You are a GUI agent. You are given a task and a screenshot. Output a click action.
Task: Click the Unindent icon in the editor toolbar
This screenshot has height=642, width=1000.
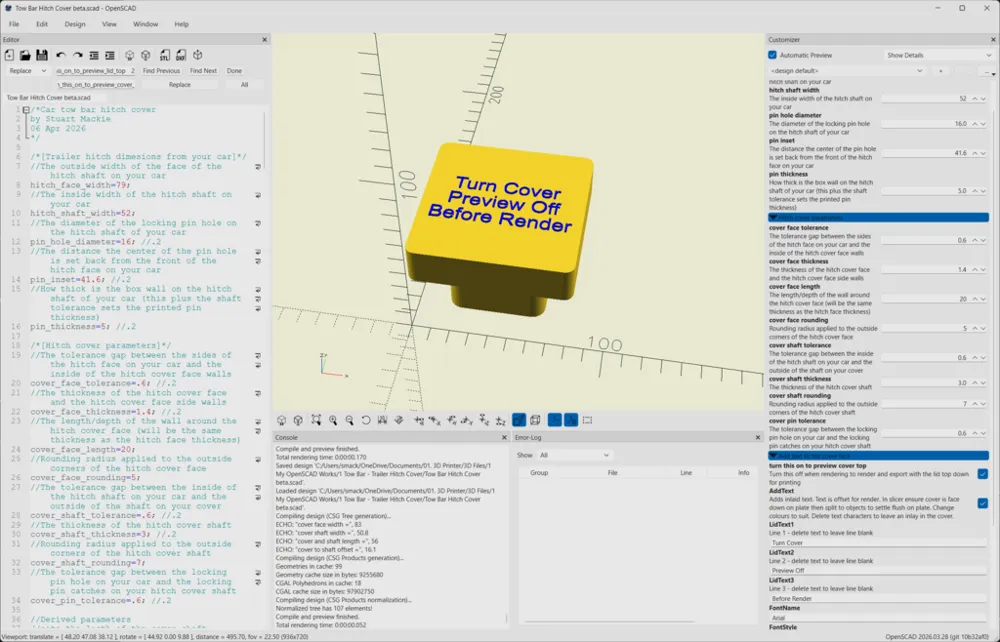(94, 55)
